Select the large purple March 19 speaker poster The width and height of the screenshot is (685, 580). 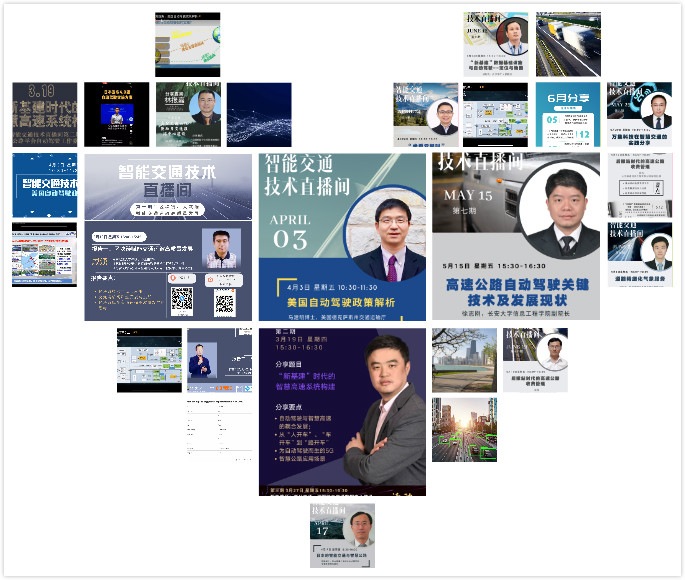pos(342,410)
